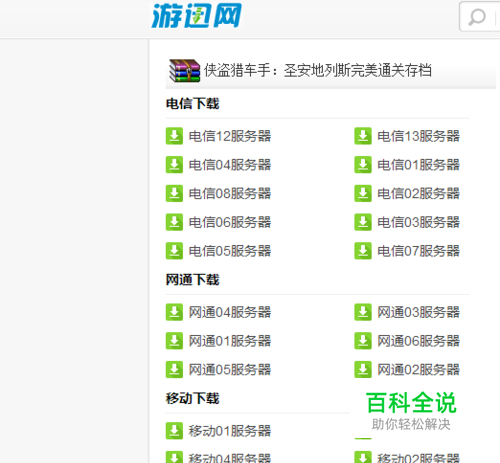The width and height of the screenshot is (500, 463).
Task: Click into the search input box
Action: (480, 17)
